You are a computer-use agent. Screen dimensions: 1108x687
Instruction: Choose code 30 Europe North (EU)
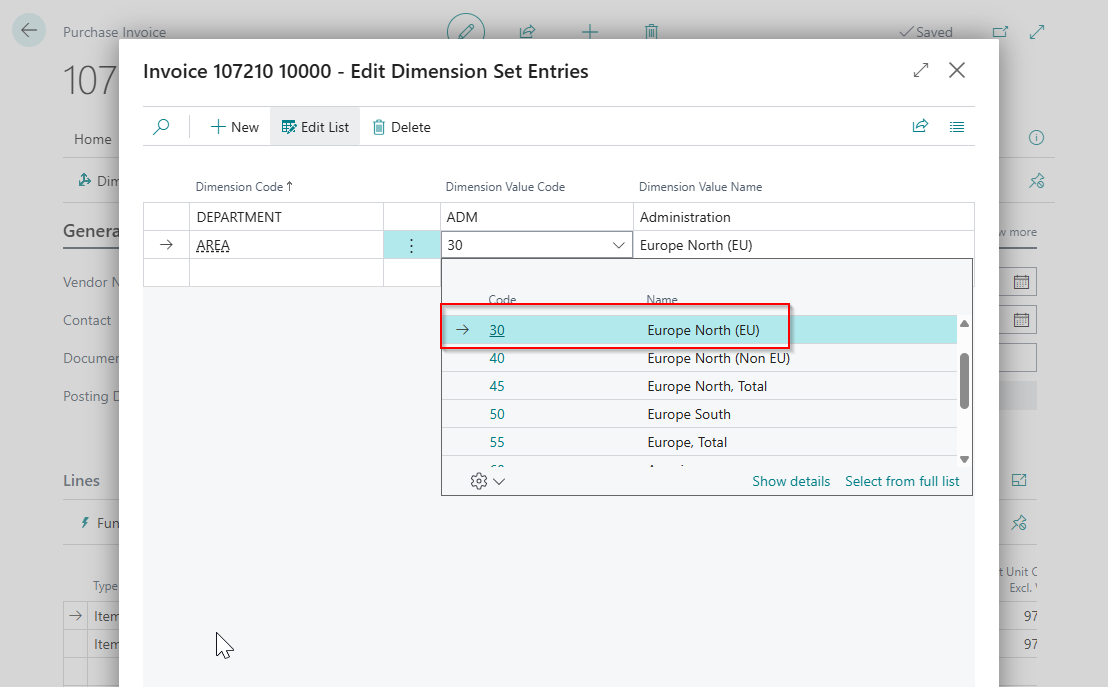coord(699,330)
